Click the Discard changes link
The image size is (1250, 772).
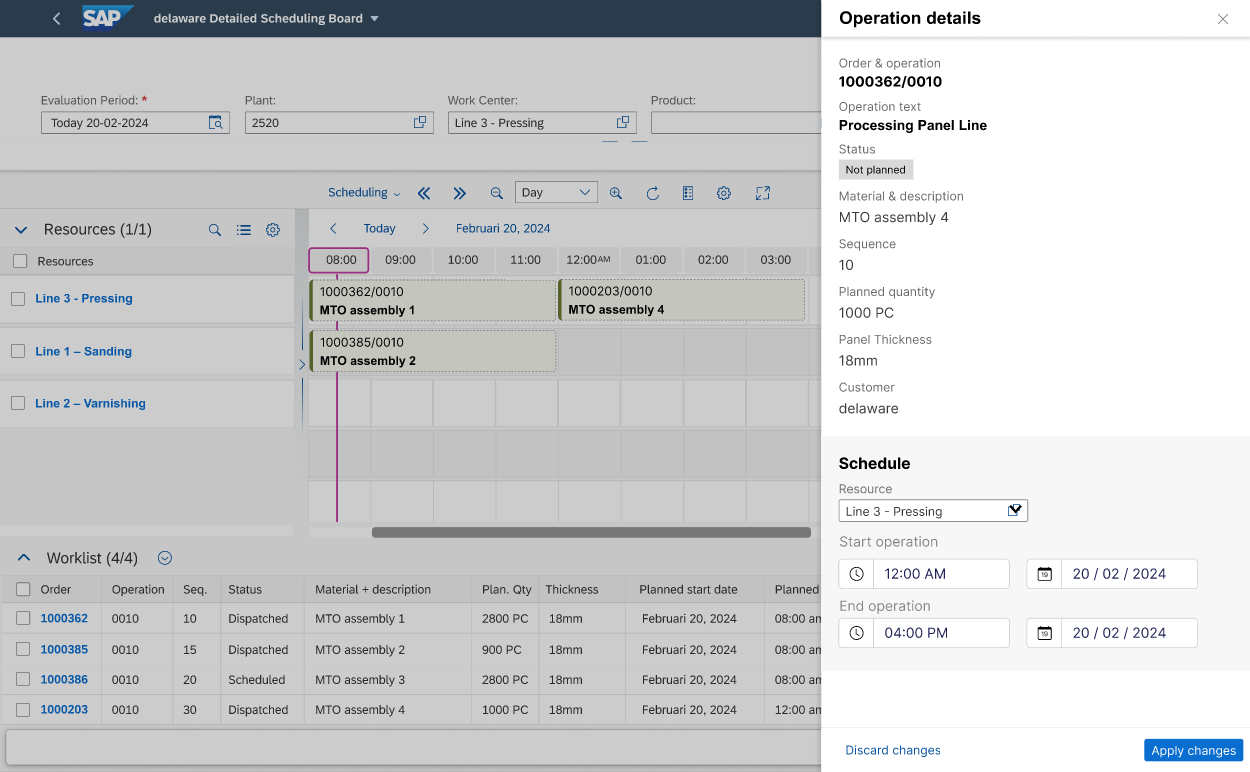tap(892, 750)
